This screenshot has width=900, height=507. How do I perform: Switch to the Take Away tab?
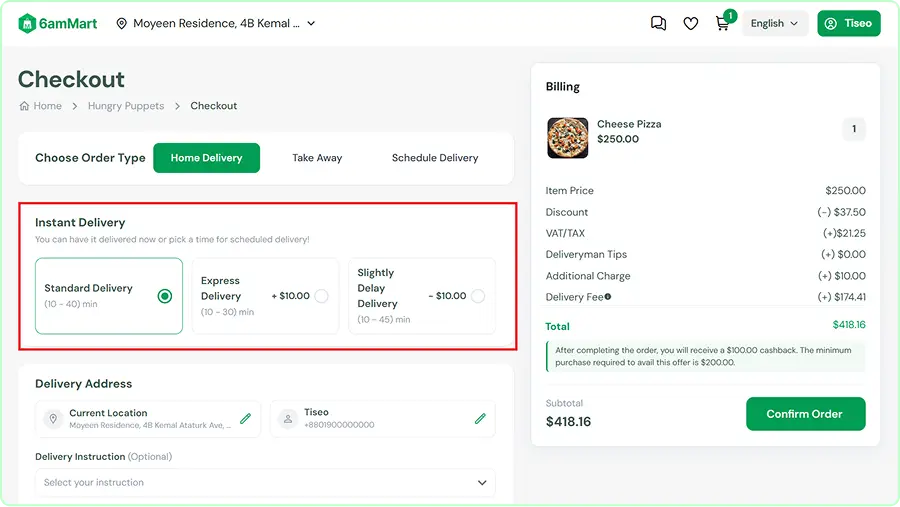[317, 158]
